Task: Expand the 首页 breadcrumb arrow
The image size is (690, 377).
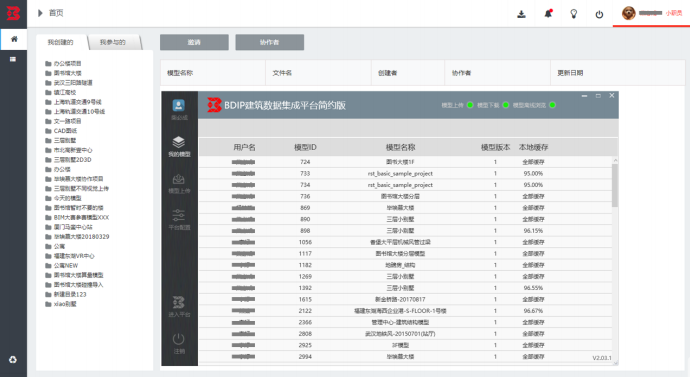Action: [x=40, y=13]
